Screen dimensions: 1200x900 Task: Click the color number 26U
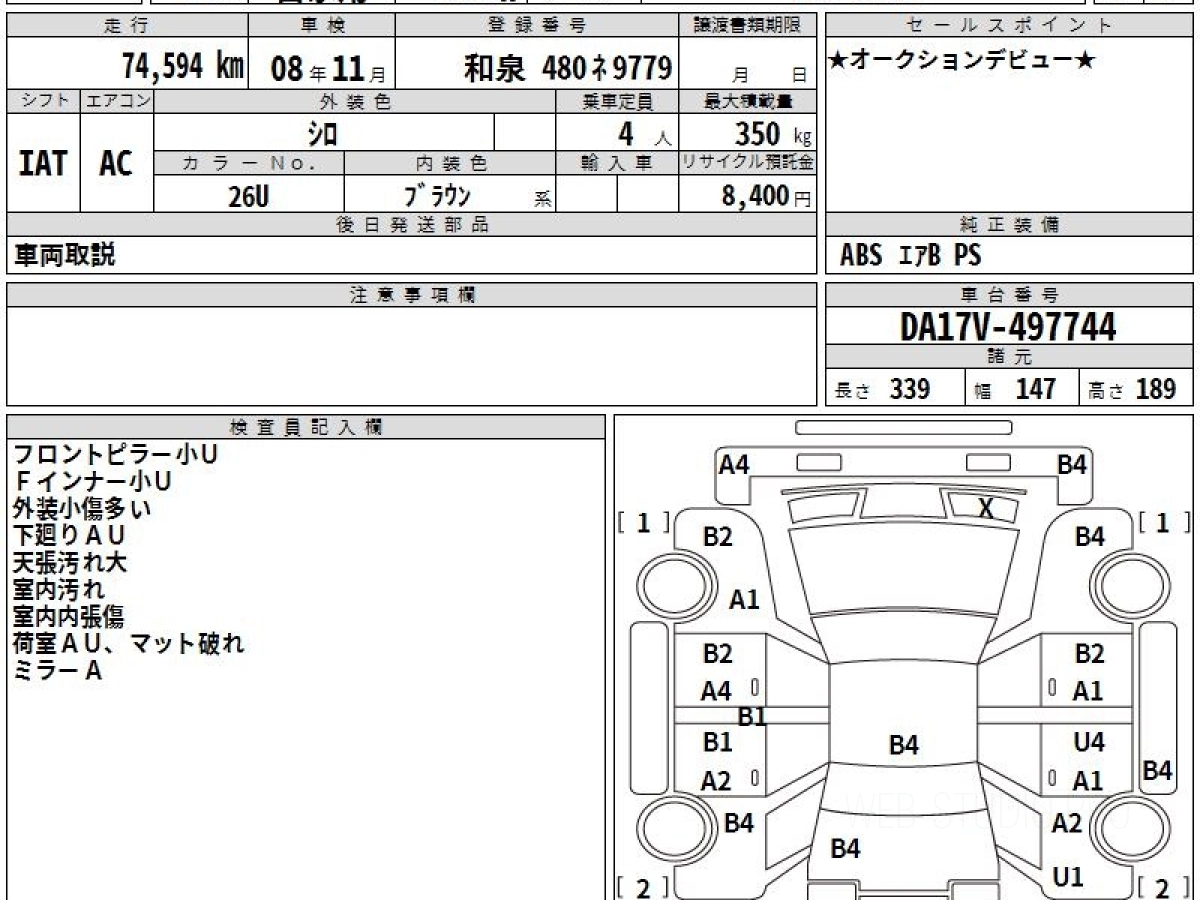(248, 197)
